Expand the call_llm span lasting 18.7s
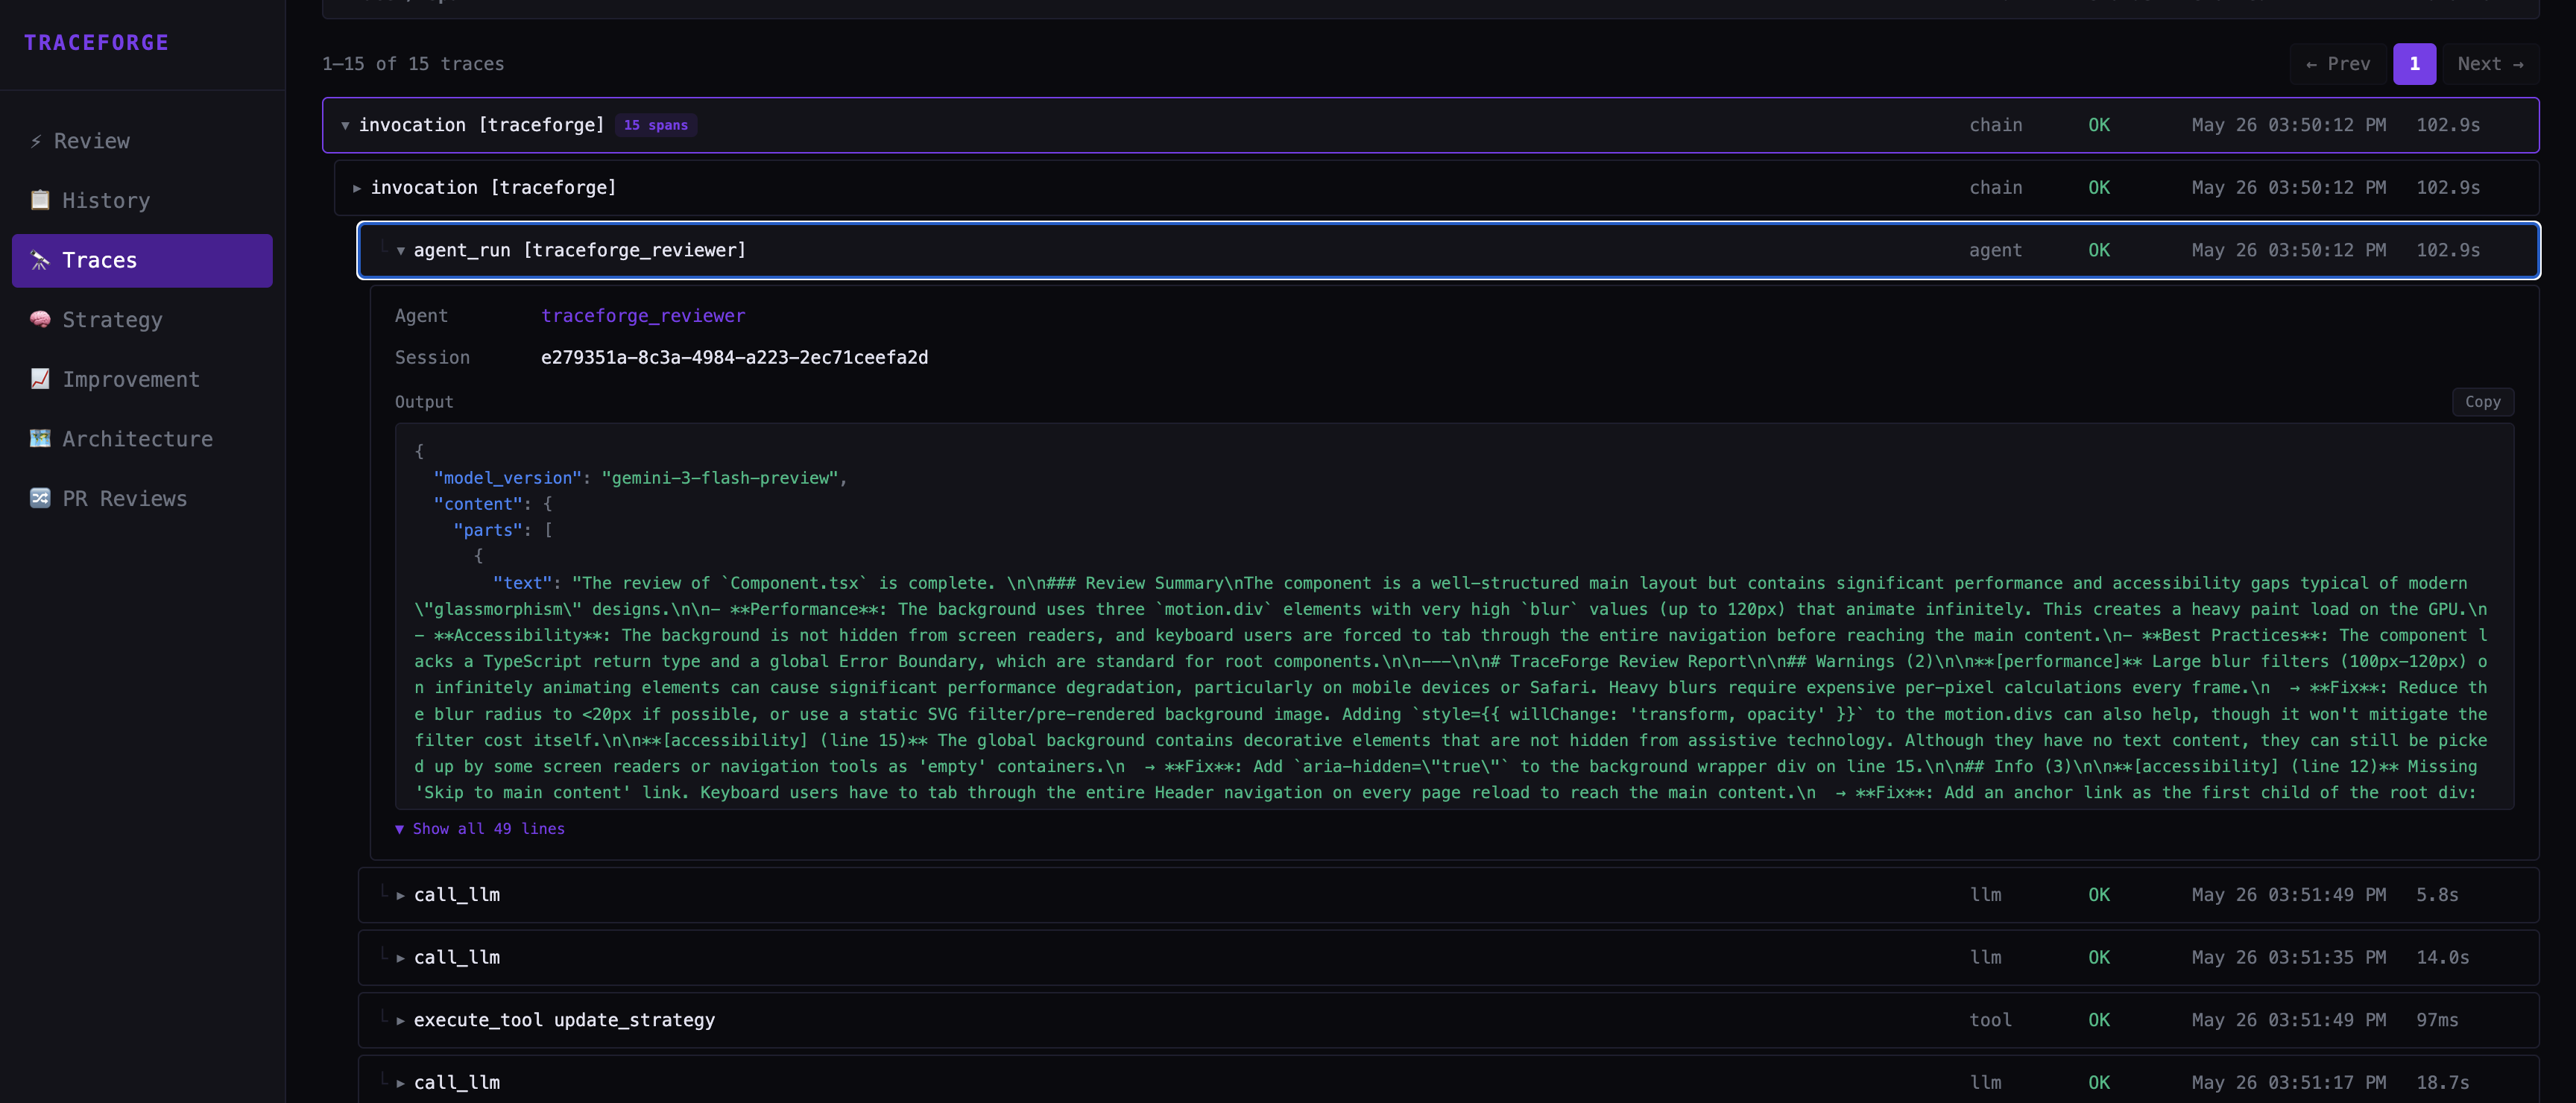Viewport: 2576px width, 1103px height. (x=1448, y=1080)
